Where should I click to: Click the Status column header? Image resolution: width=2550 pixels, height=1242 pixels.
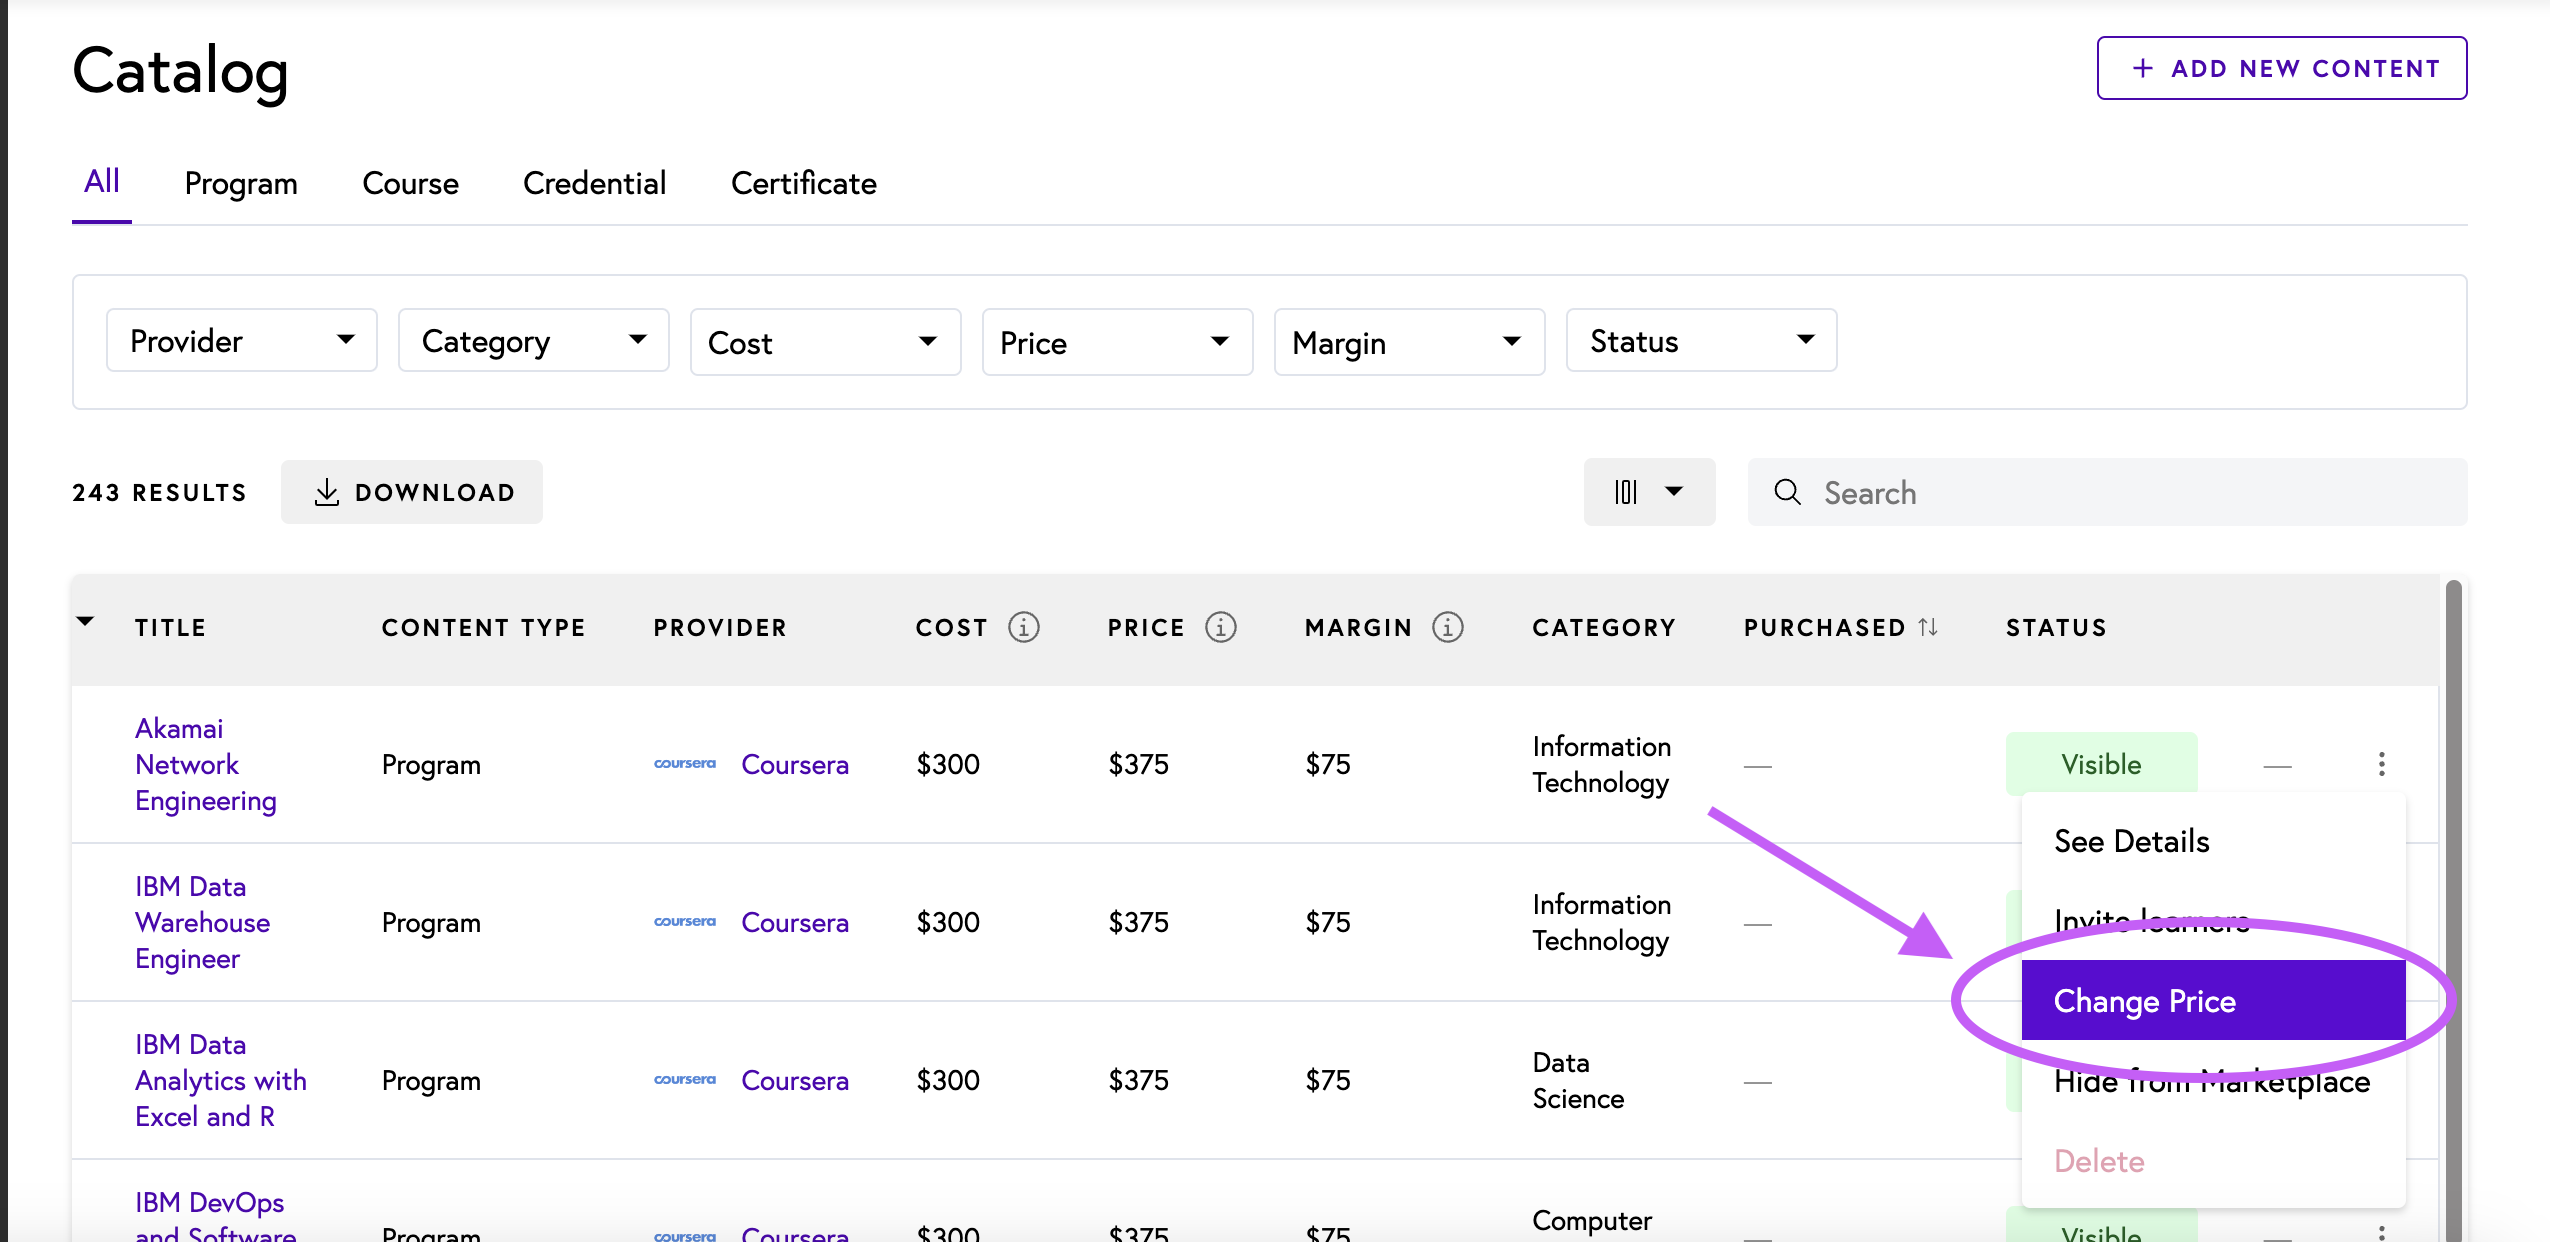click(x=2056, y=627)
